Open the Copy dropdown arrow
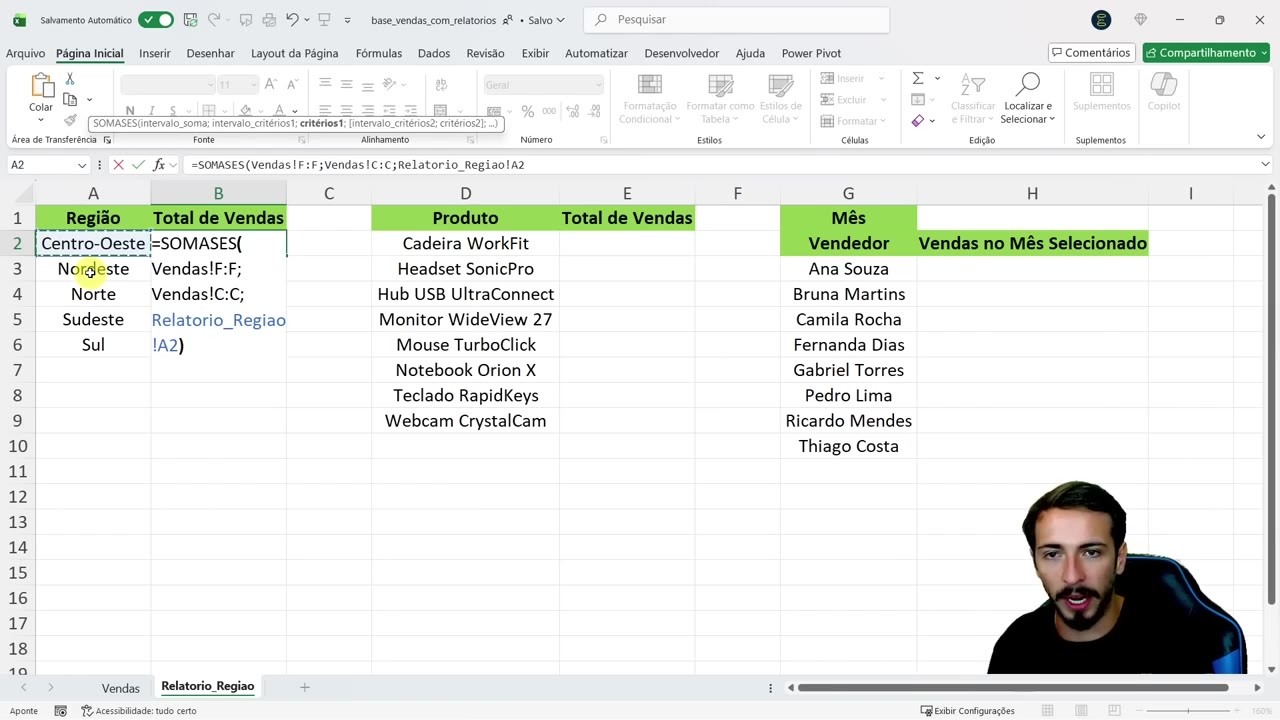 [x=89, y=100]
